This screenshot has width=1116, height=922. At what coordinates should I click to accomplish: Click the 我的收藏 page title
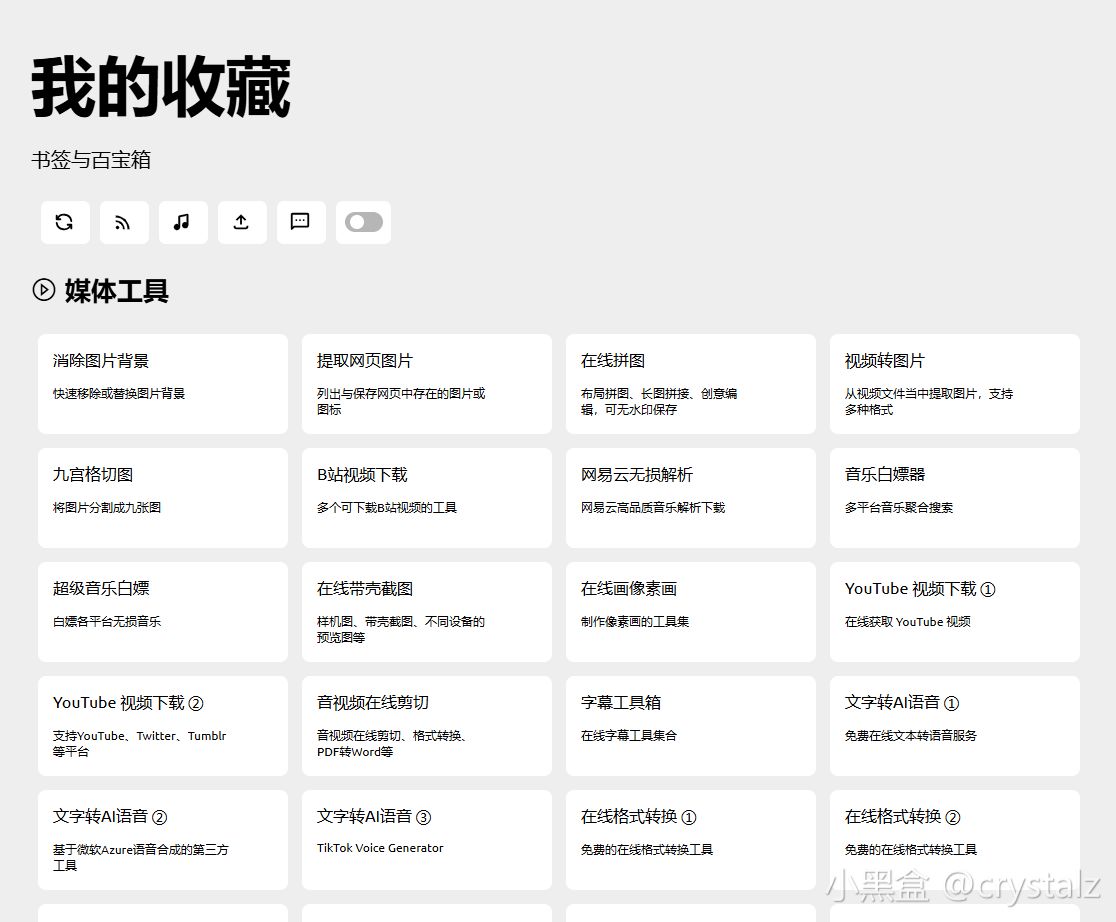pyautogui.click(x=162, y=88)
